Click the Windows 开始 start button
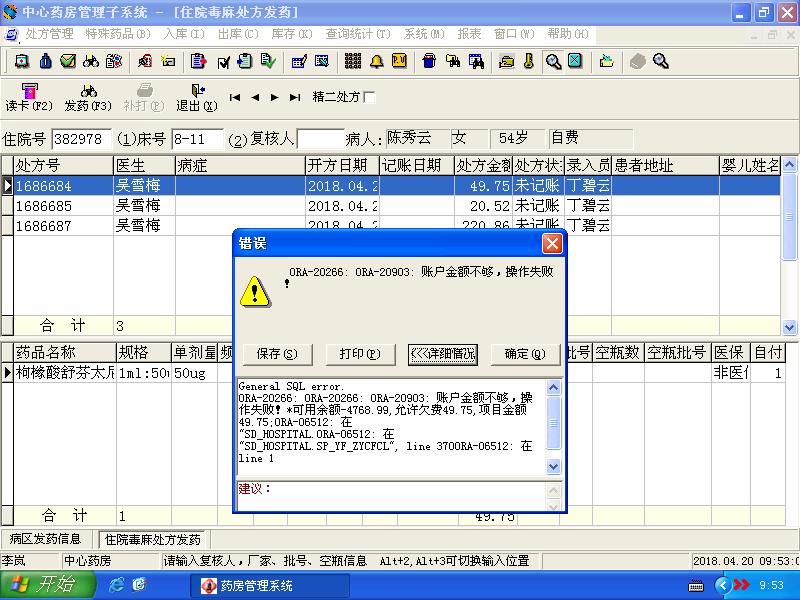The height and width of the screenshot is (600, 800). click(47, 585)
